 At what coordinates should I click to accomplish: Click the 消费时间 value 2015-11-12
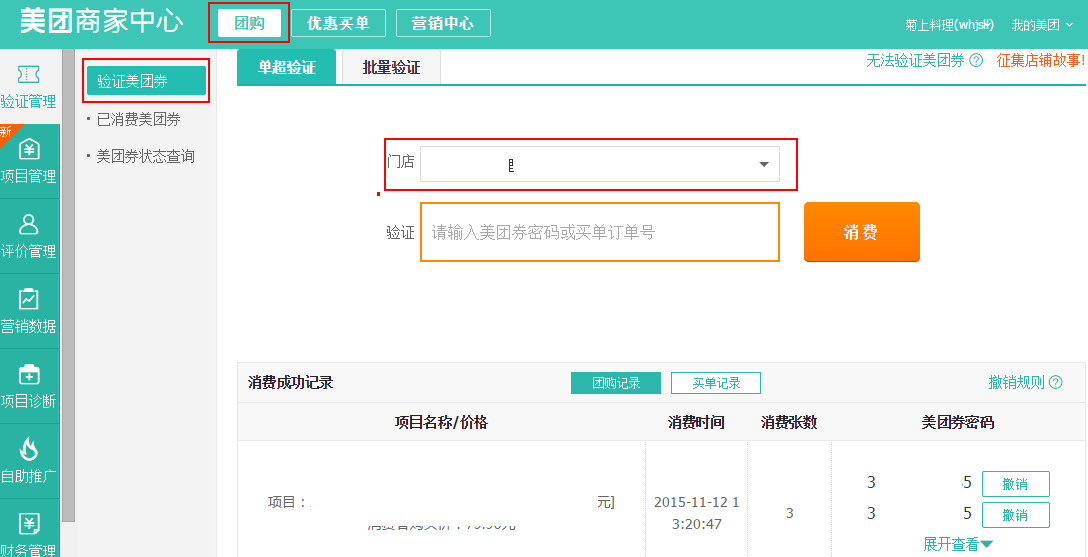pos(696,513)
